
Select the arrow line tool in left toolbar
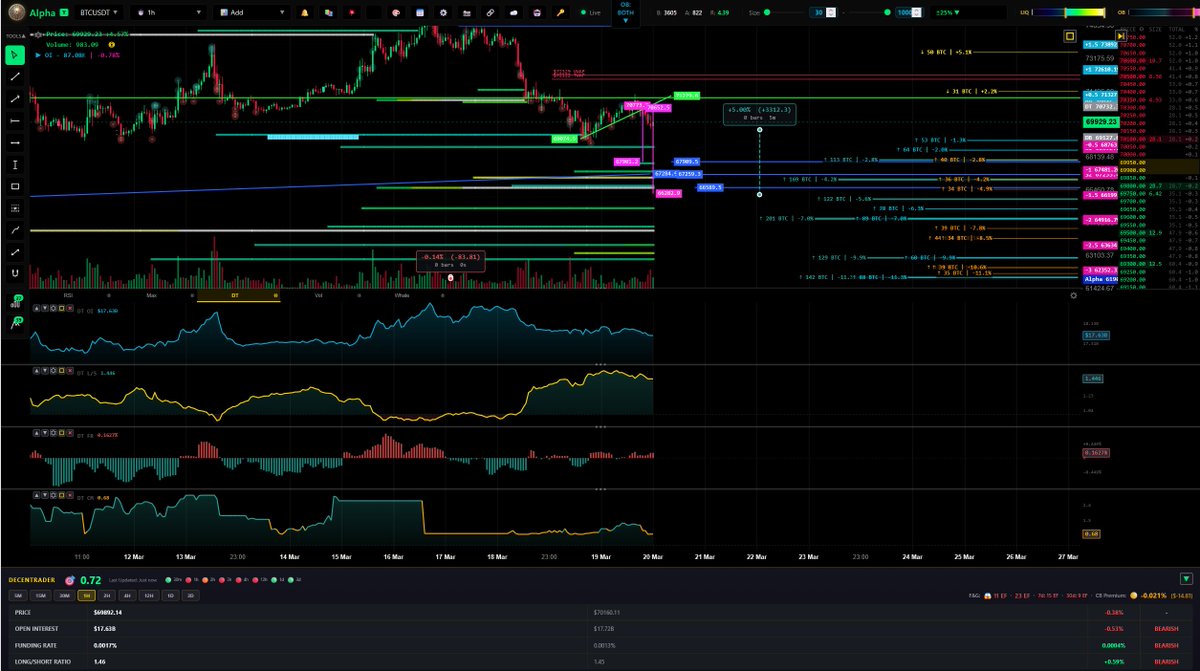[x=15, y=98]
